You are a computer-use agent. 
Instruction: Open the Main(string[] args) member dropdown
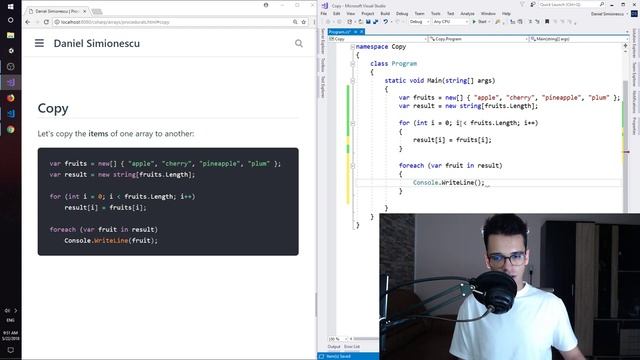pos(579,39)
